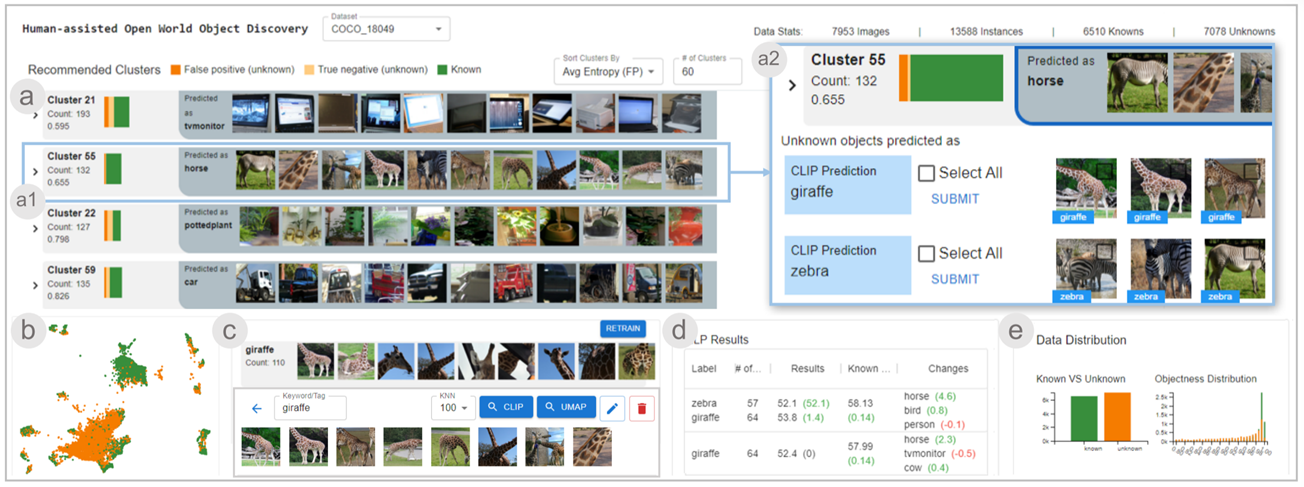This screenshot has width=1304, height=487.
Task: Open the Dataset dropdown showing COCO_18049
Action: pyautogui.click(x=386, y=30)
